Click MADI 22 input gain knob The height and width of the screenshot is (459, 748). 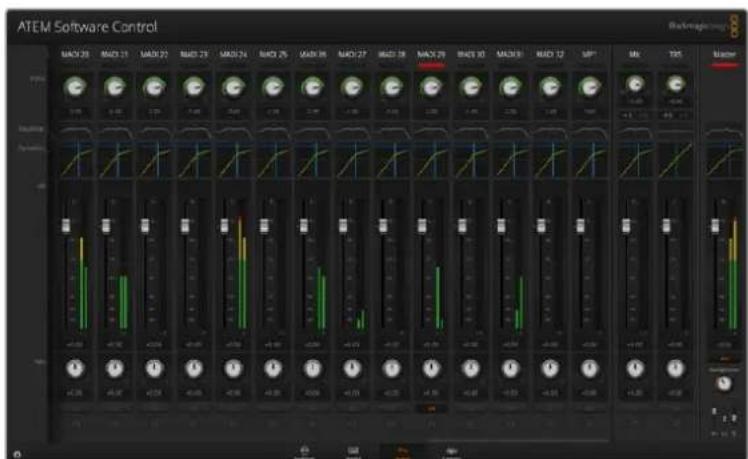(154, 87)
